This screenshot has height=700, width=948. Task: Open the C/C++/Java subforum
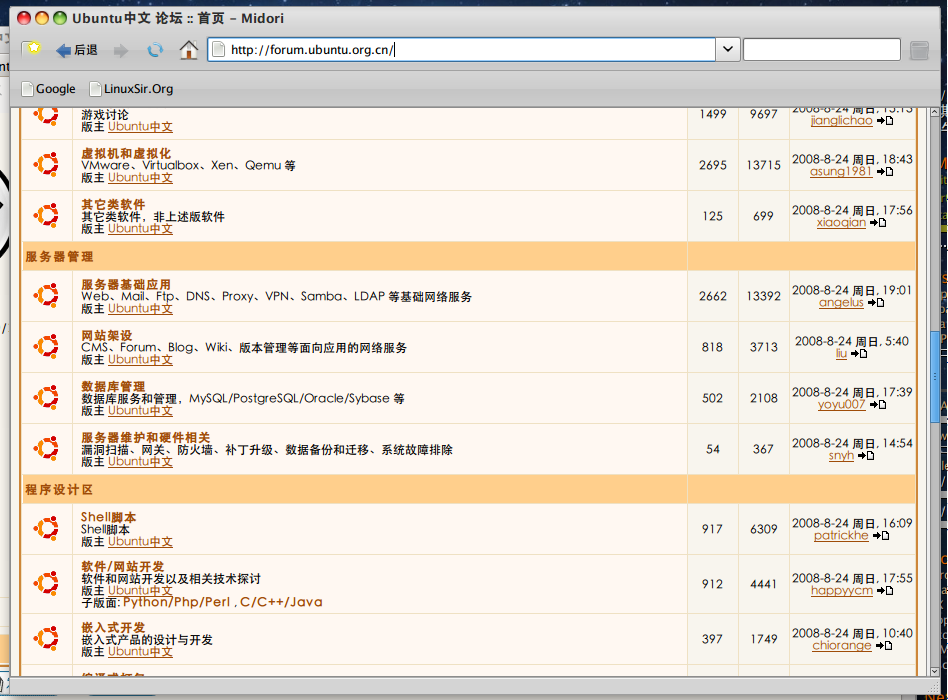pos(281,602)
